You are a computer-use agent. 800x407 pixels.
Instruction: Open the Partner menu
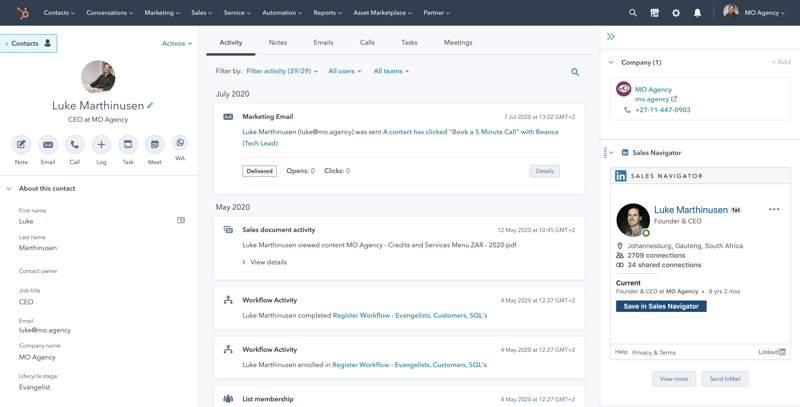436,13
